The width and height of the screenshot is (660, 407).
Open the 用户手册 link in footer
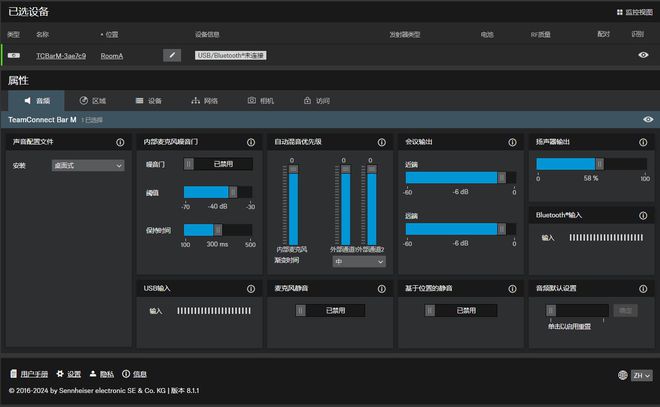[x=29, y=374]
